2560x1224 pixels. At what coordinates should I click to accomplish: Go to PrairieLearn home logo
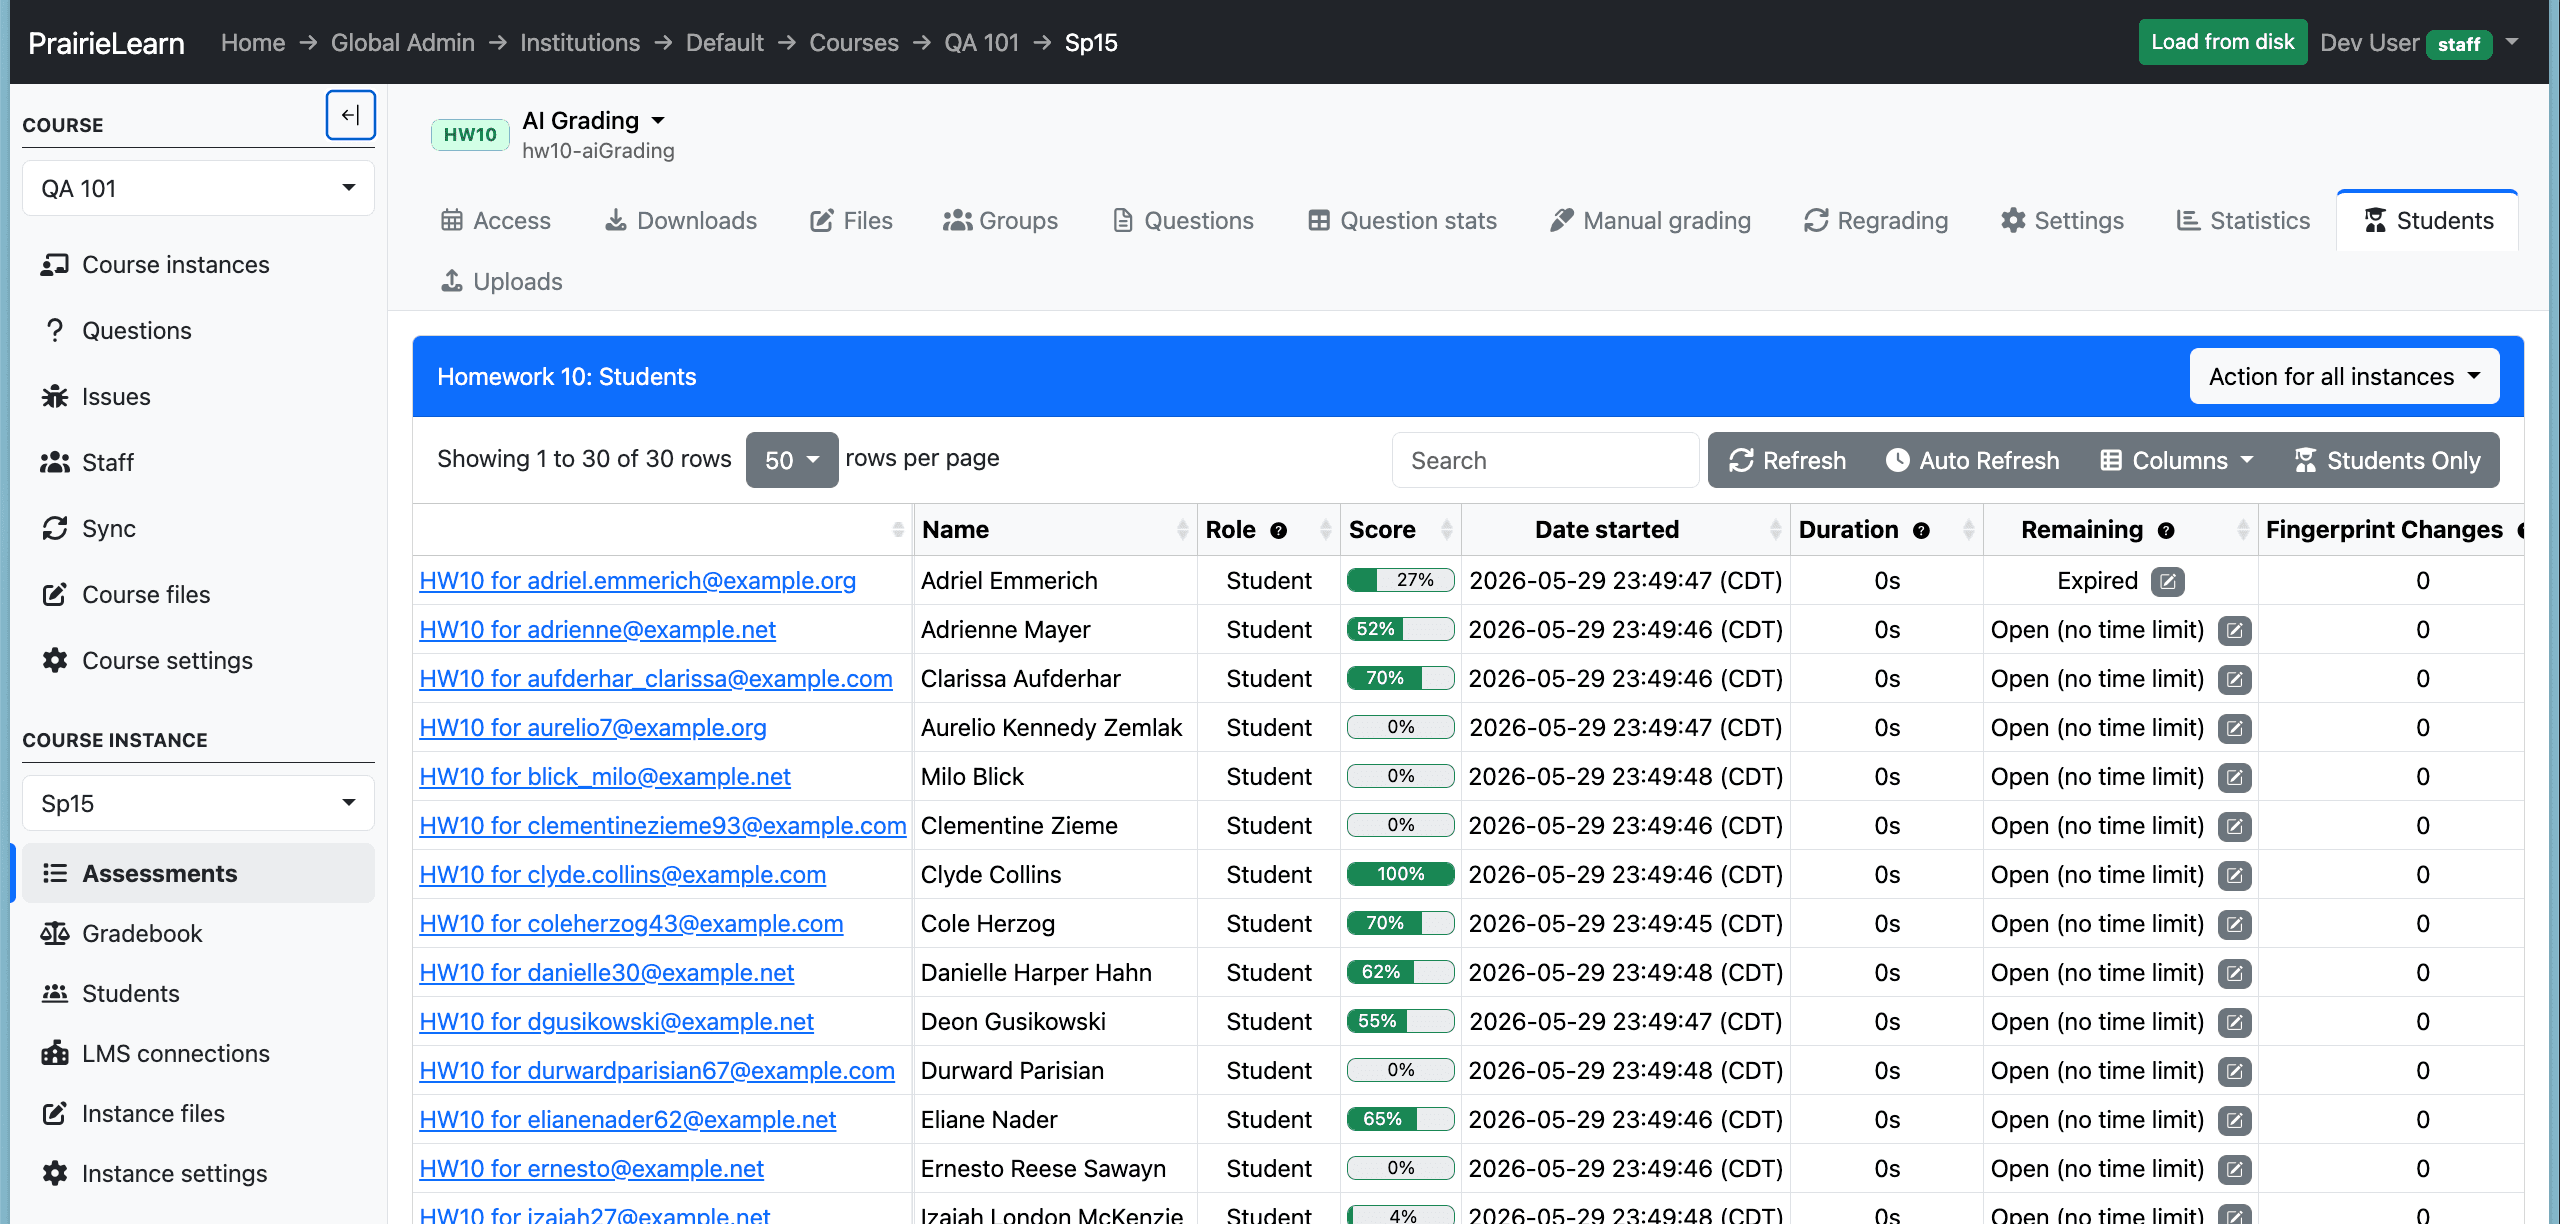(106, 43)
